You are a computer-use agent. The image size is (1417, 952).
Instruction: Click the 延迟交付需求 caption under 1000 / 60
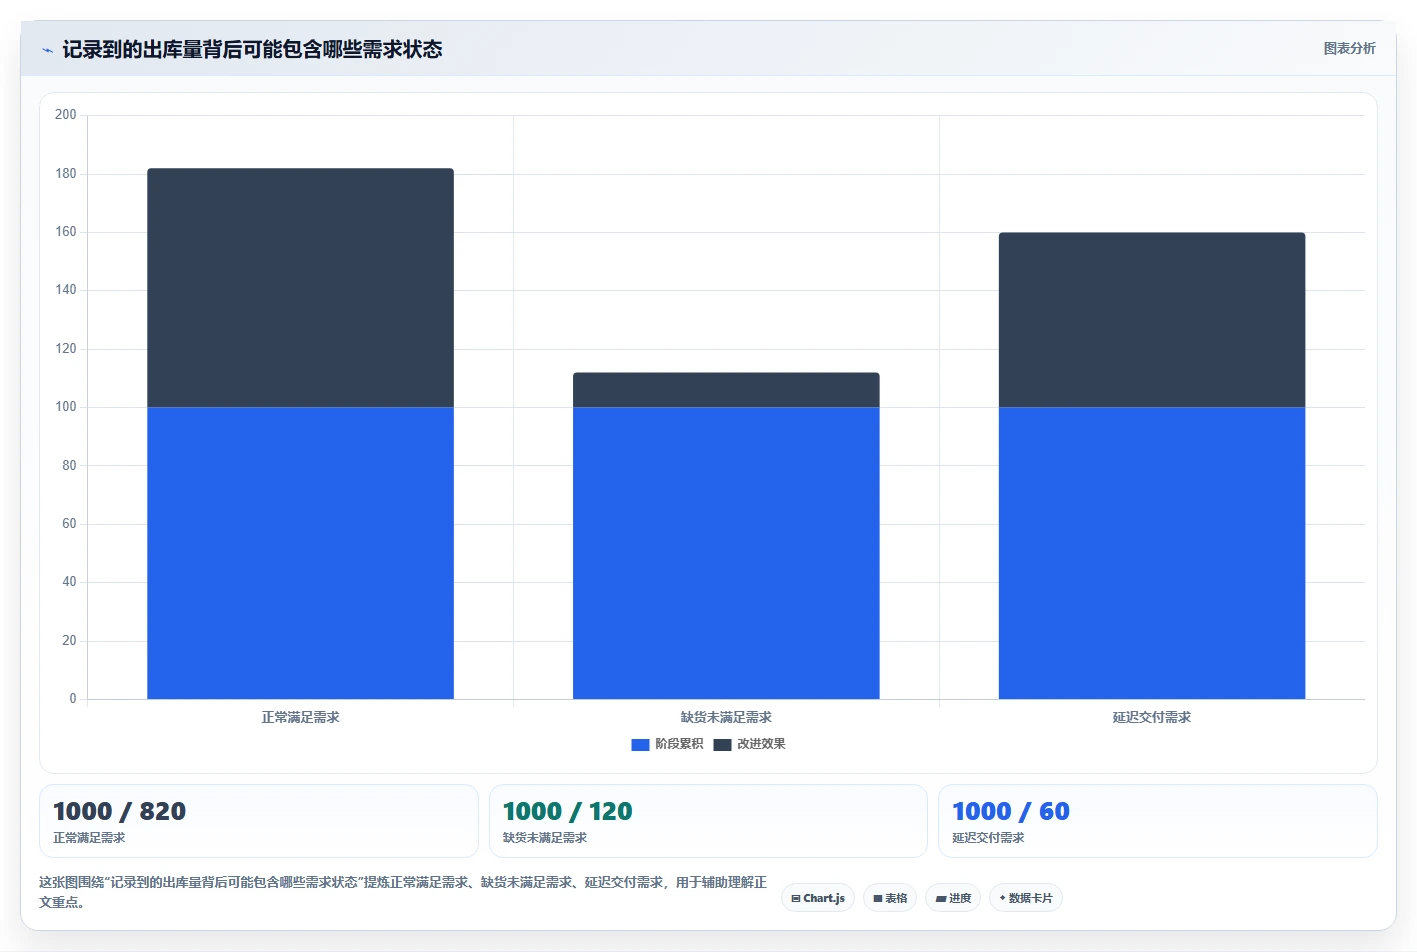point(988,838)
